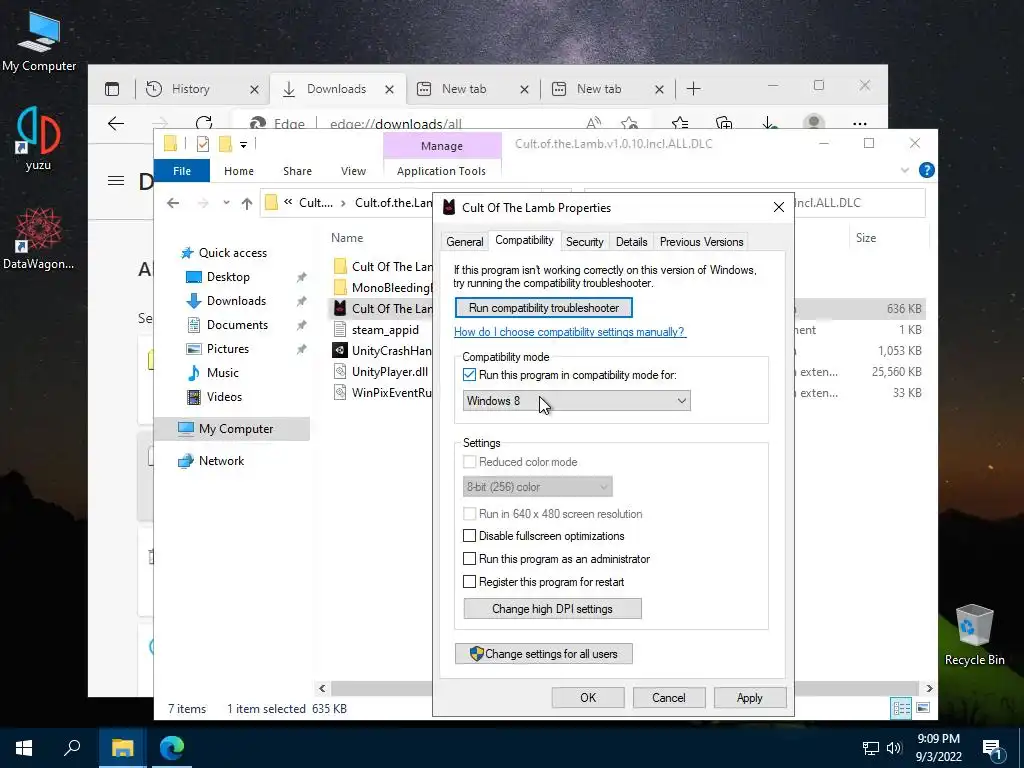1024x768 pixels.
Task: Click the Explorer horizontal scrollbar right arrow
Action: [929, 688]
